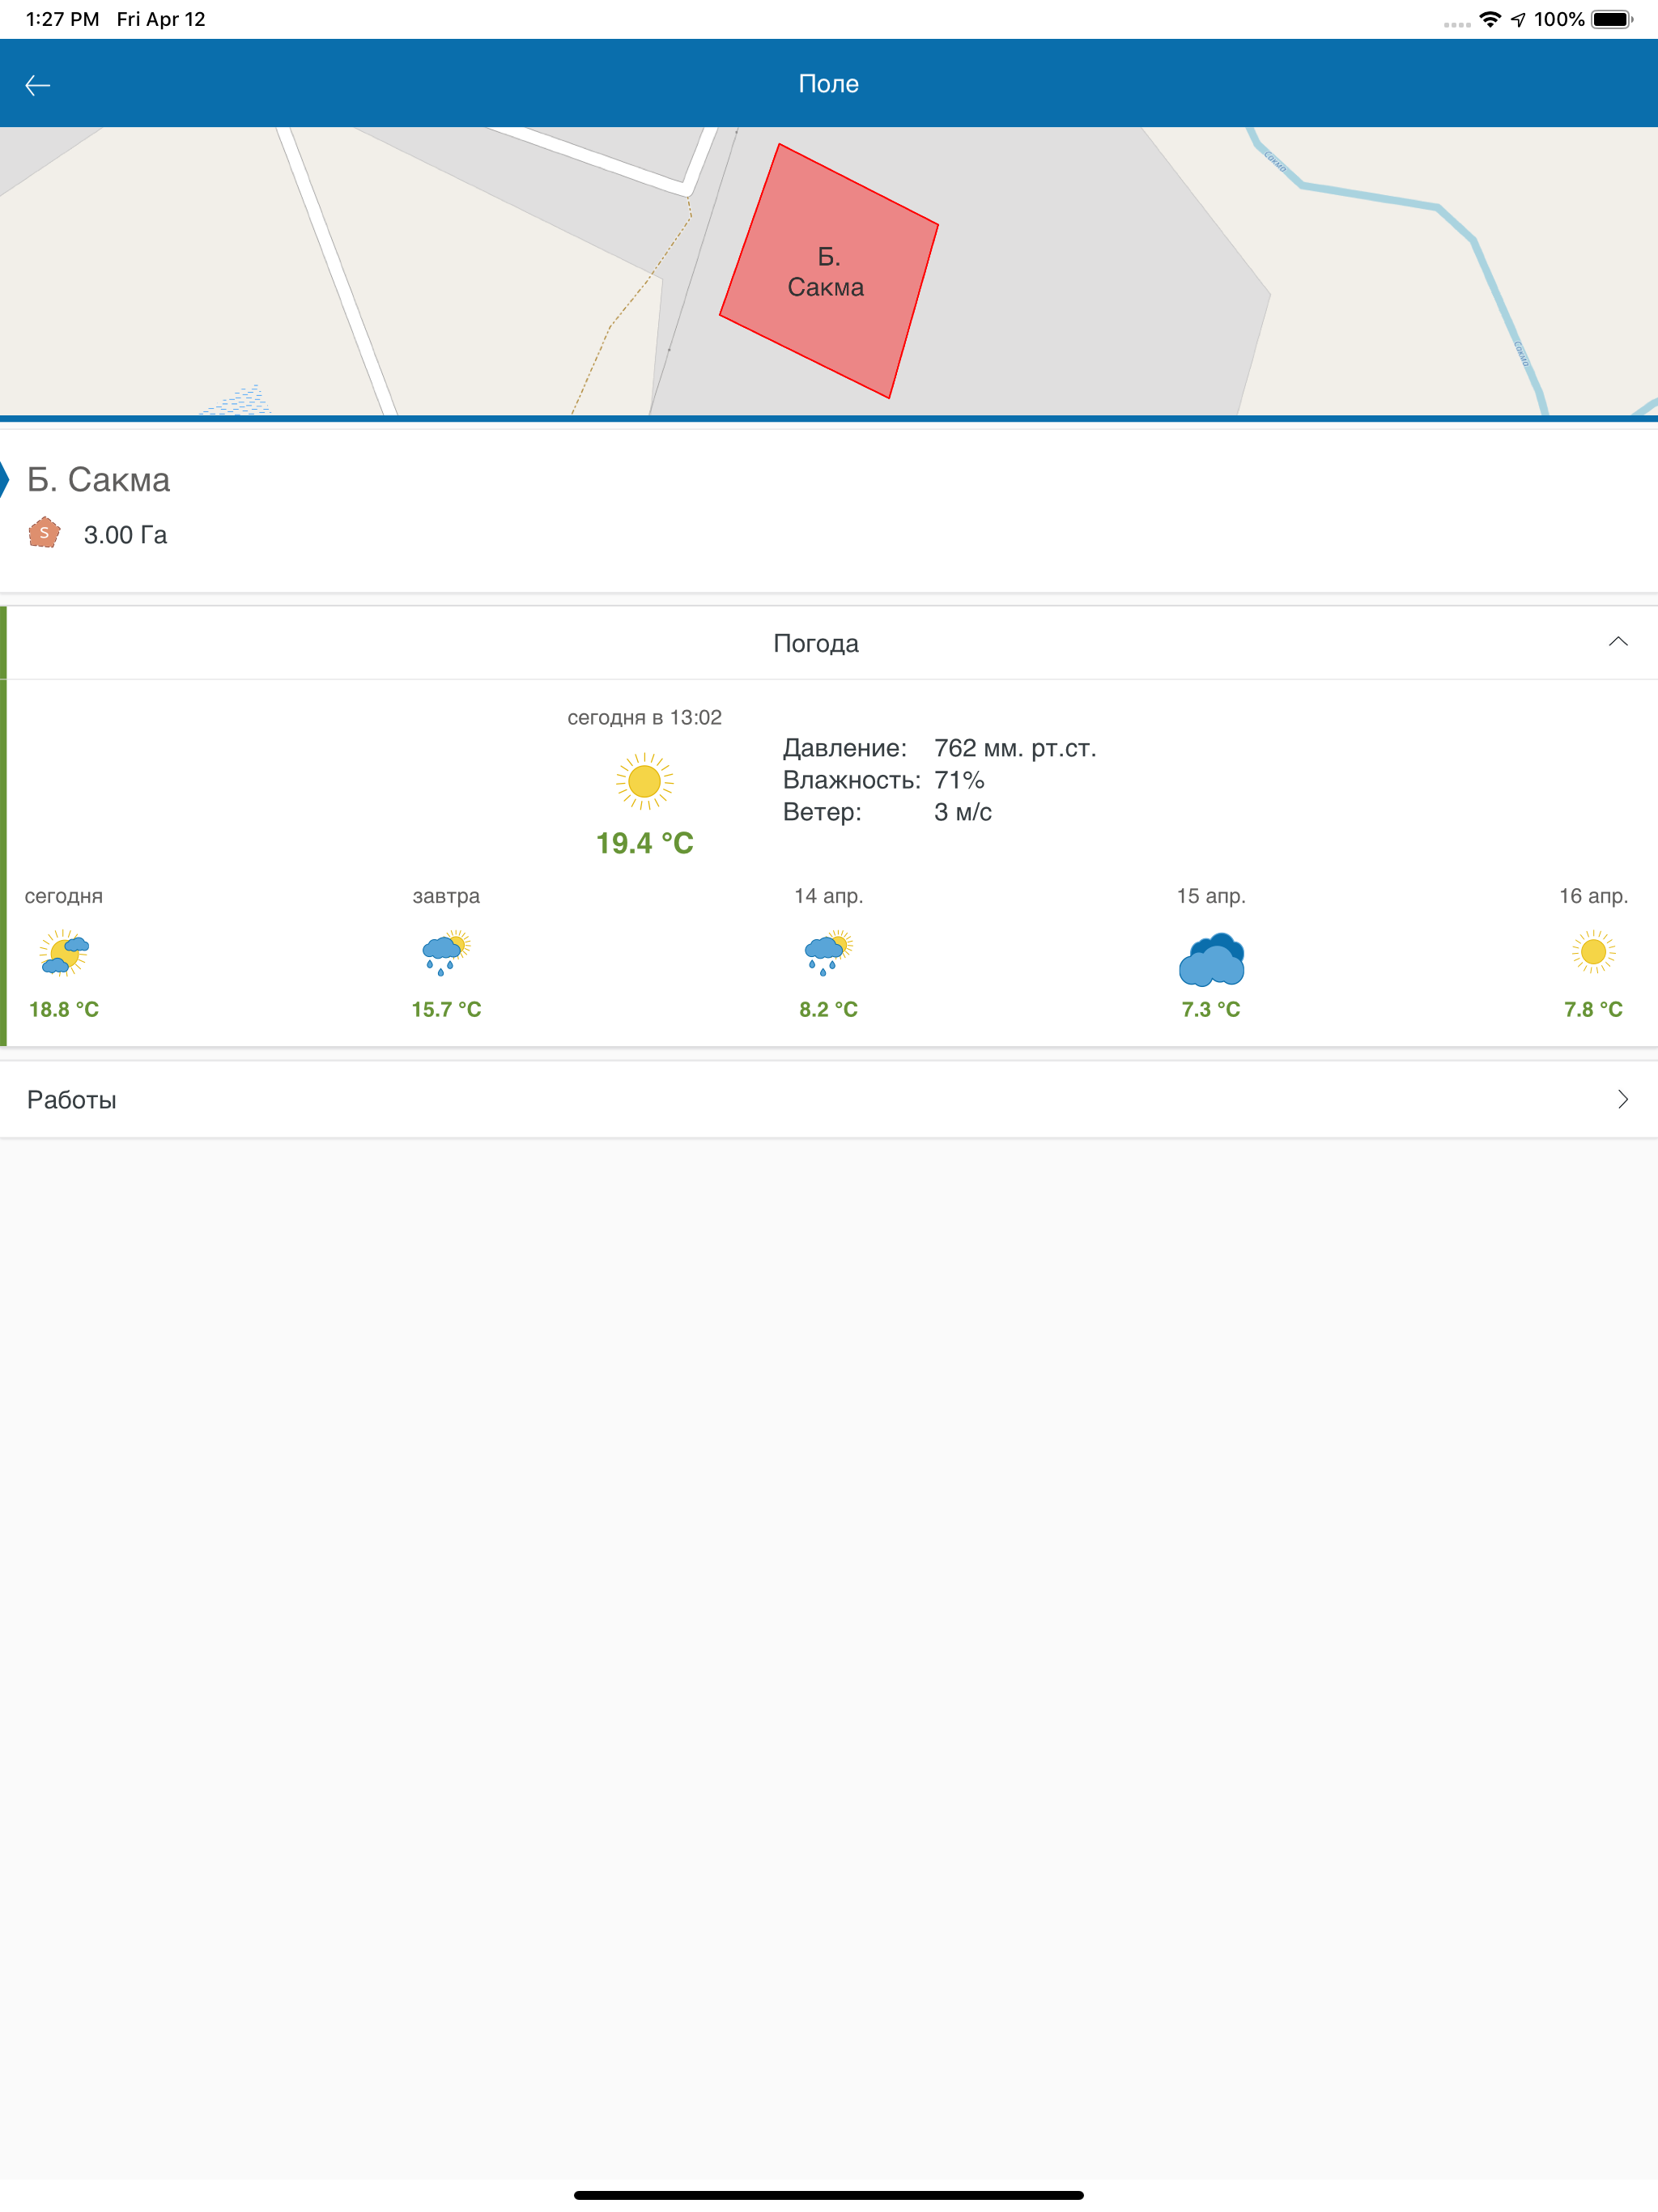The image size is (1658, 2212).
Task: Select current sunny weather icon
Action: point(645,782)
